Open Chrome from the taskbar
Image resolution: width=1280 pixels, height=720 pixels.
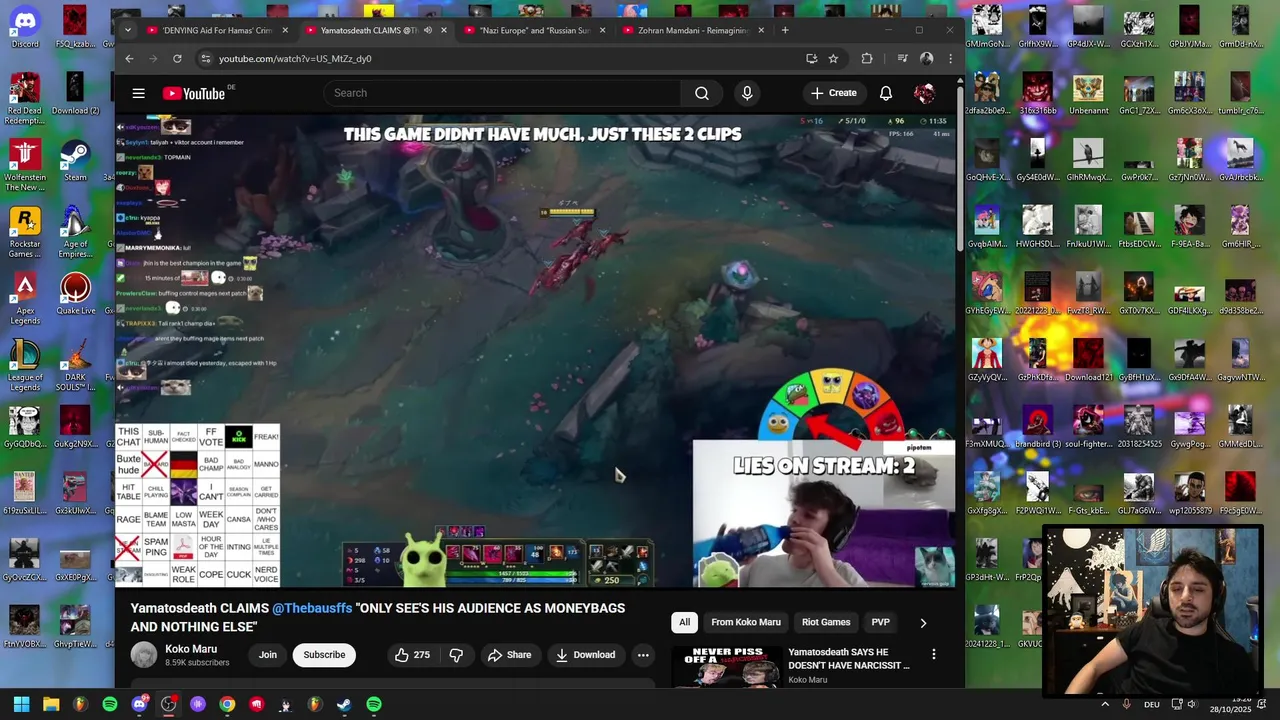point(227,704)
